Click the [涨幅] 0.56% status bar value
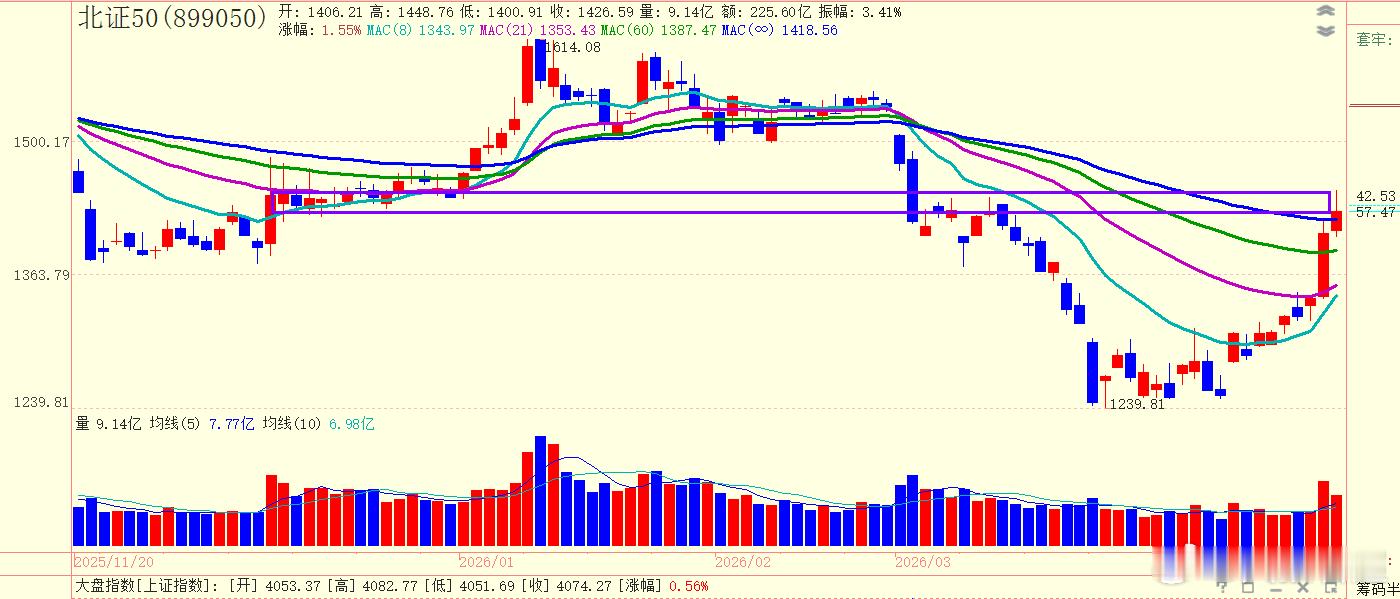The width and height of the screenshot is (1400, 599). click(663, 585)
